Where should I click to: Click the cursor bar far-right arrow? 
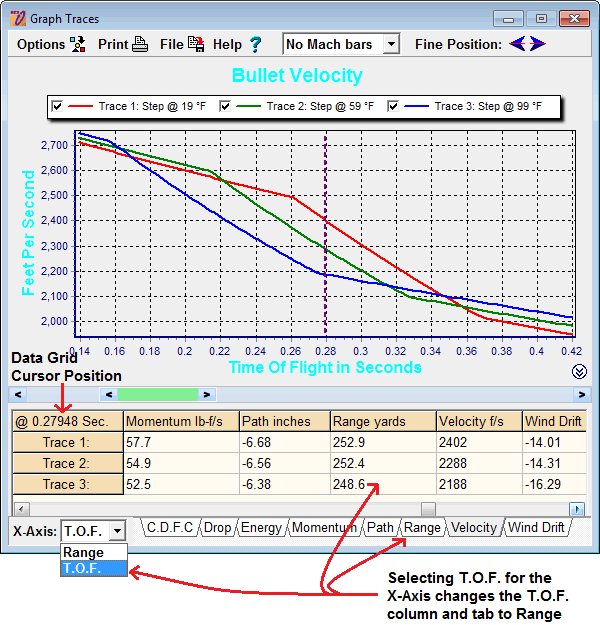[582, 394]
